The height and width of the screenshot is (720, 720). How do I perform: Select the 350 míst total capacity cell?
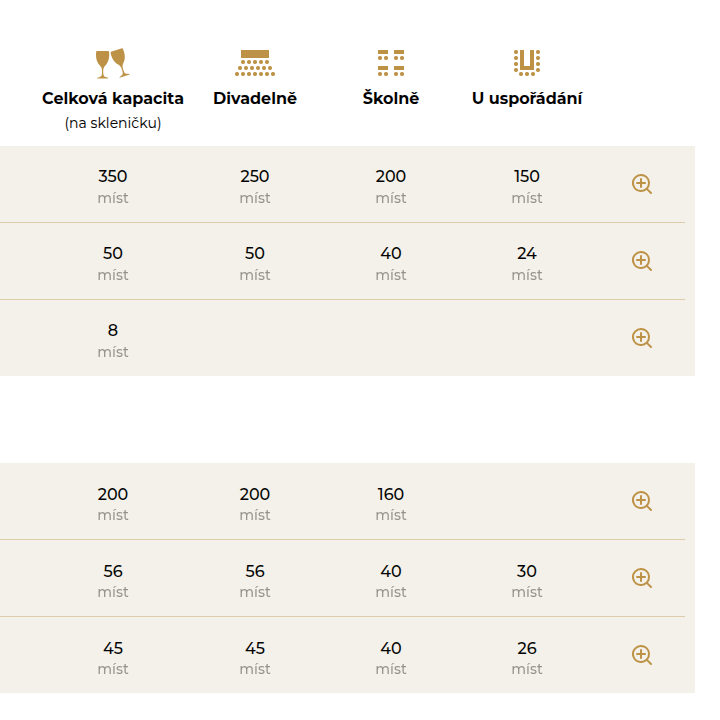click(x=113, y=185)
